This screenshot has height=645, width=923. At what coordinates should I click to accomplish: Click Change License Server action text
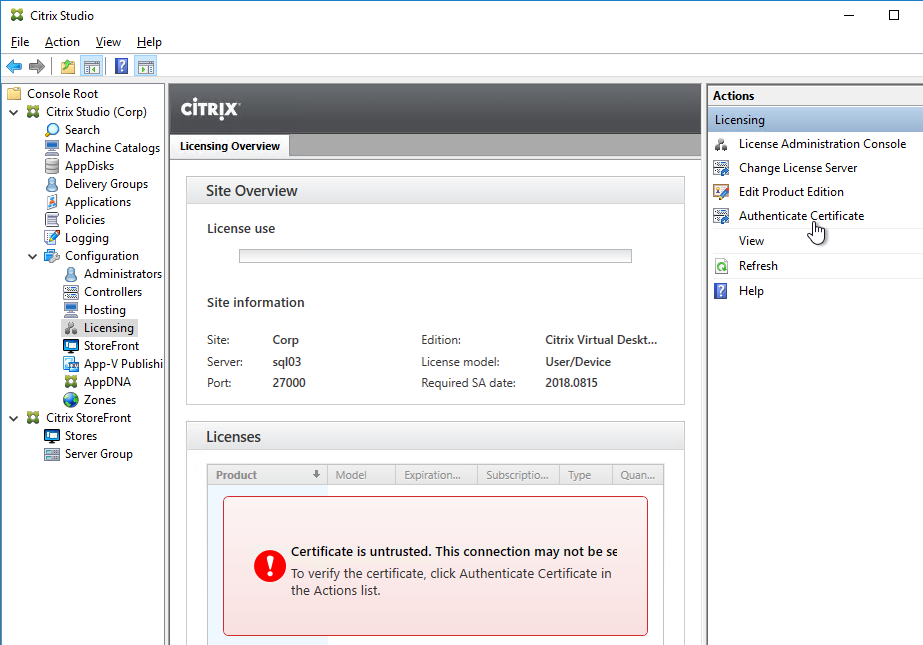coord(798,168)
